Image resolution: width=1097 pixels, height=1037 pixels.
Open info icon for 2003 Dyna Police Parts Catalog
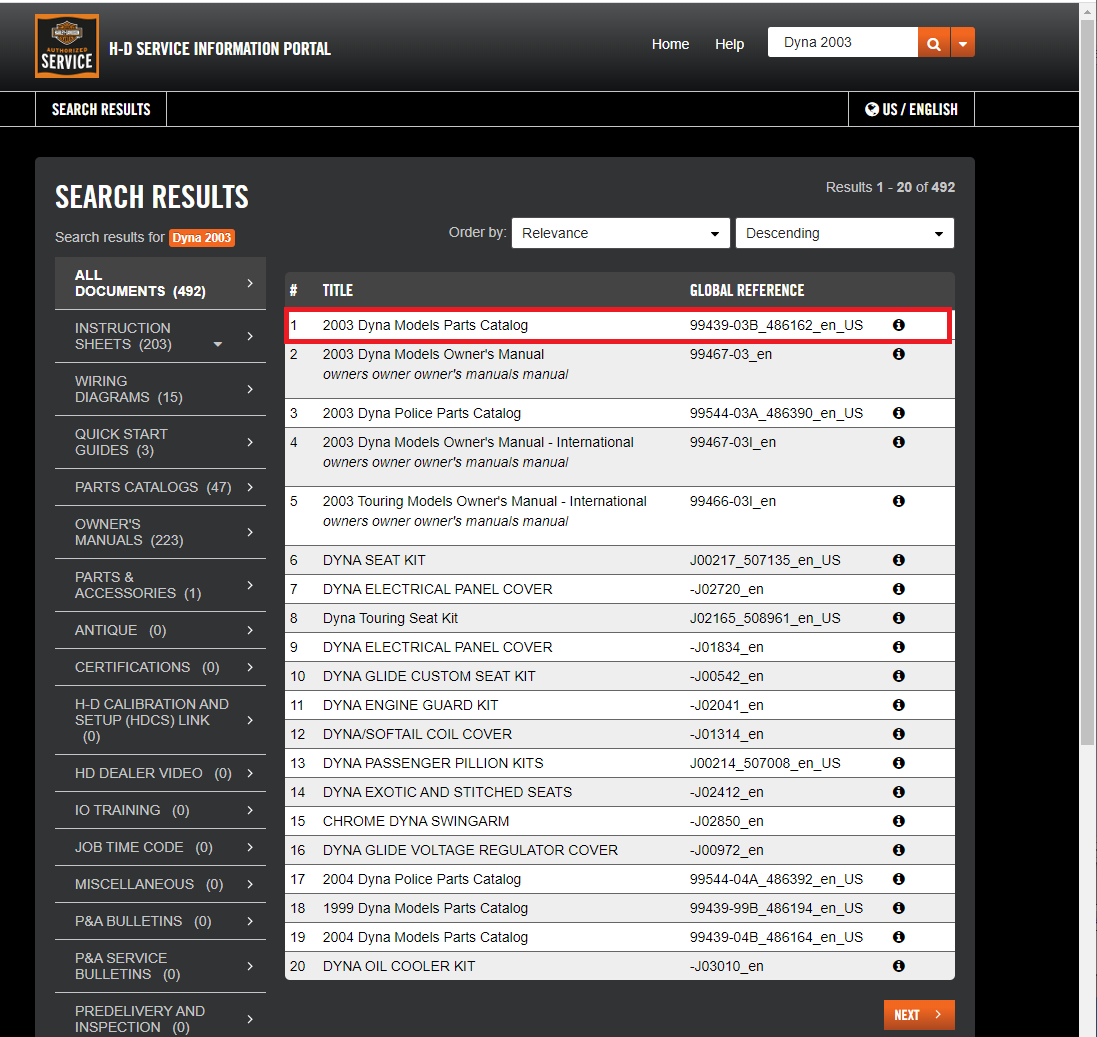pos(898,413)
